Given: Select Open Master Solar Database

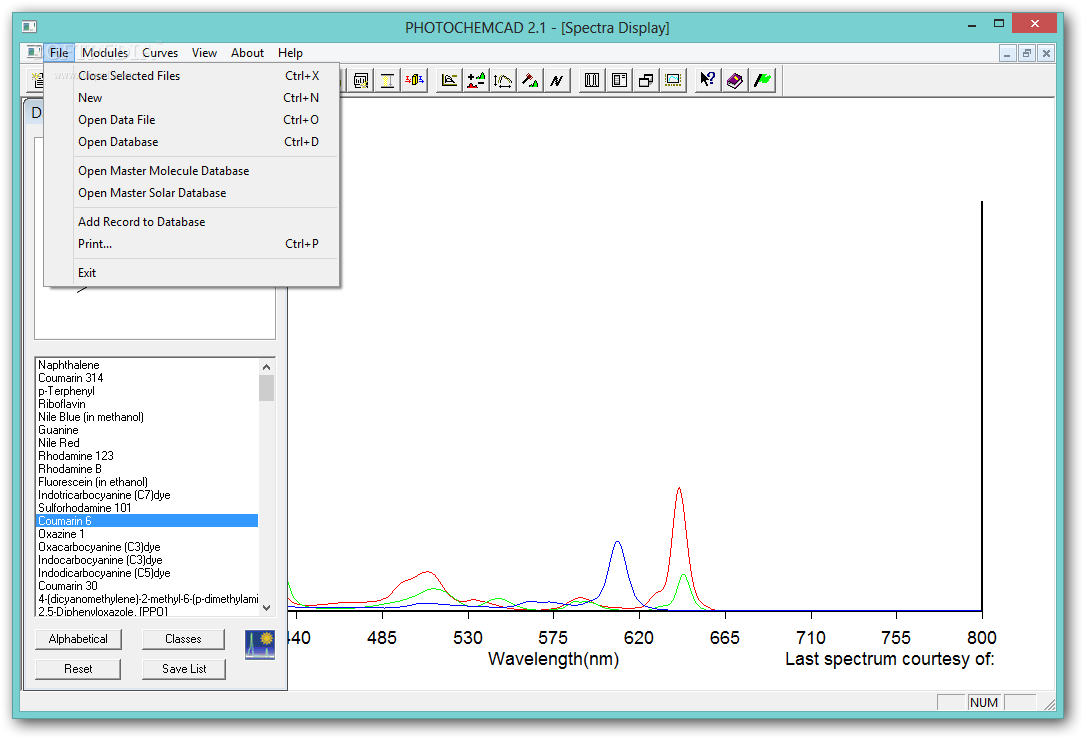Looking at the screenshot, I should coord(191,194).
